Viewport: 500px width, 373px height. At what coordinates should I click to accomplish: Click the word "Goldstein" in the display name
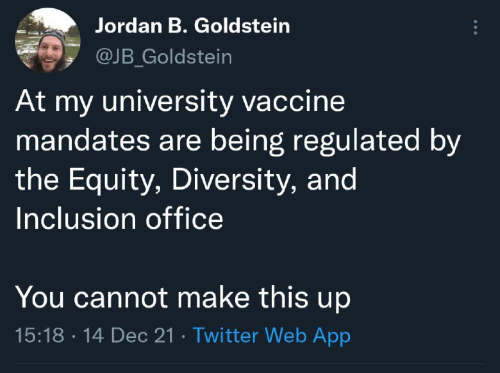click(x=242, y=26)
